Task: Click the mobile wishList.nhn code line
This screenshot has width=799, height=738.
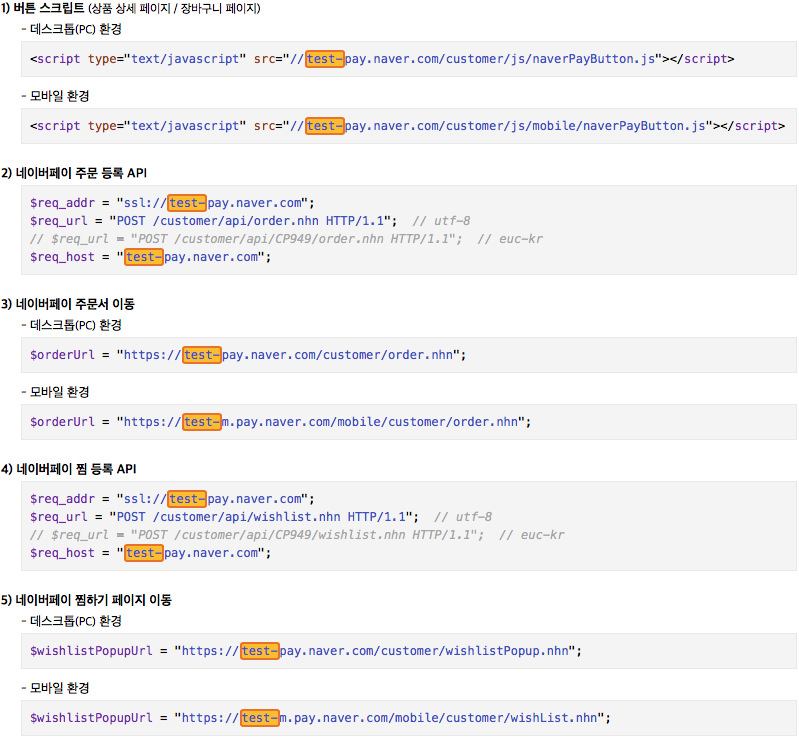Action: 320,718
